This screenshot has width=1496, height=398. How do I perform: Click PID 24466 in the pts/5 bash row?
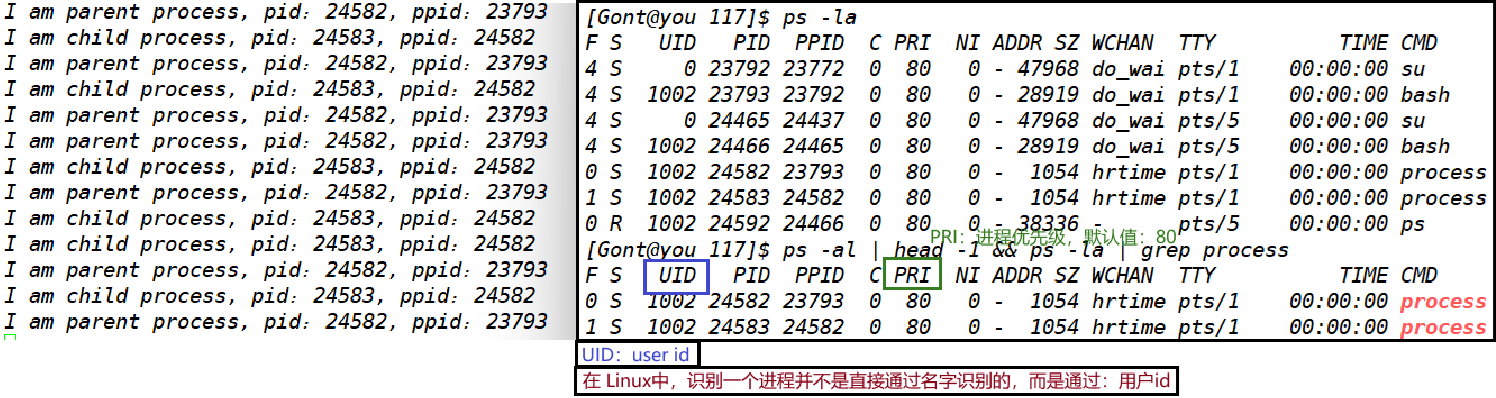click(x=740, y=147)
